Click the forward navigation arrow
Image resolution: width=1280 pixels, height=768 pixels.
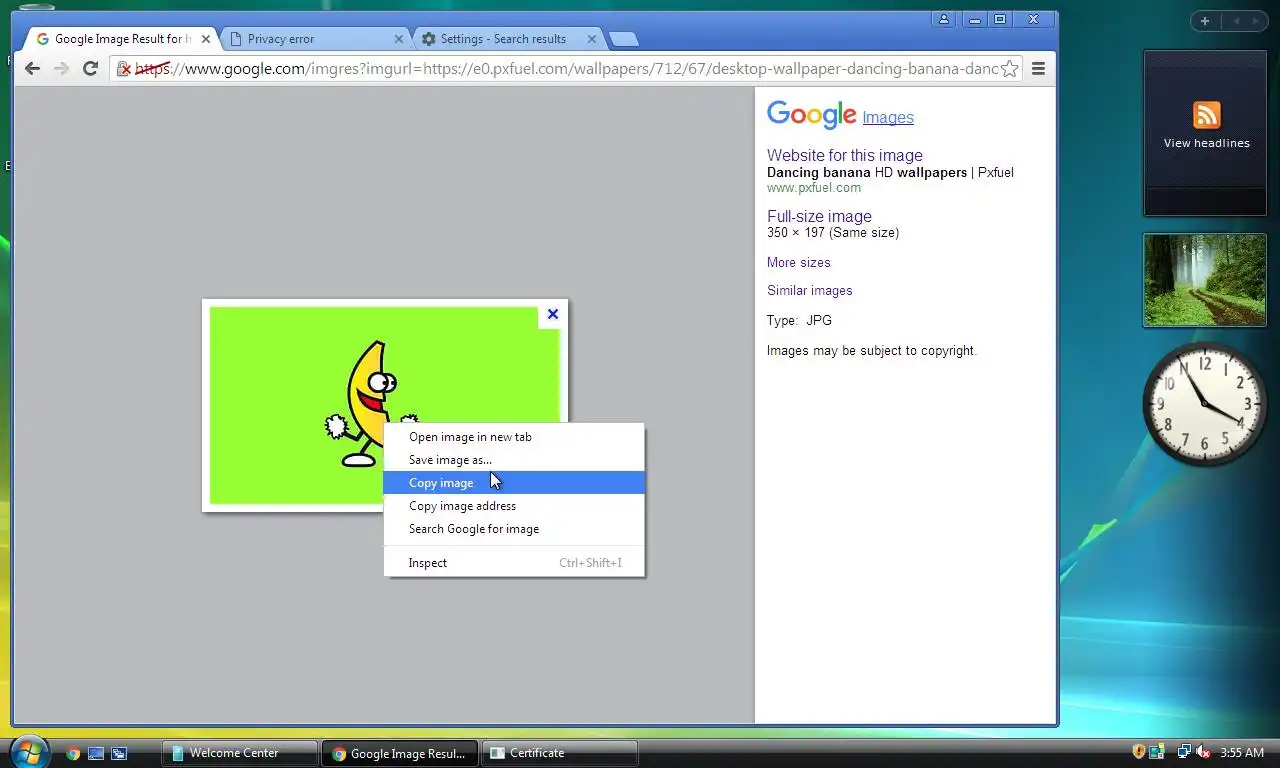tap(61, 68)
